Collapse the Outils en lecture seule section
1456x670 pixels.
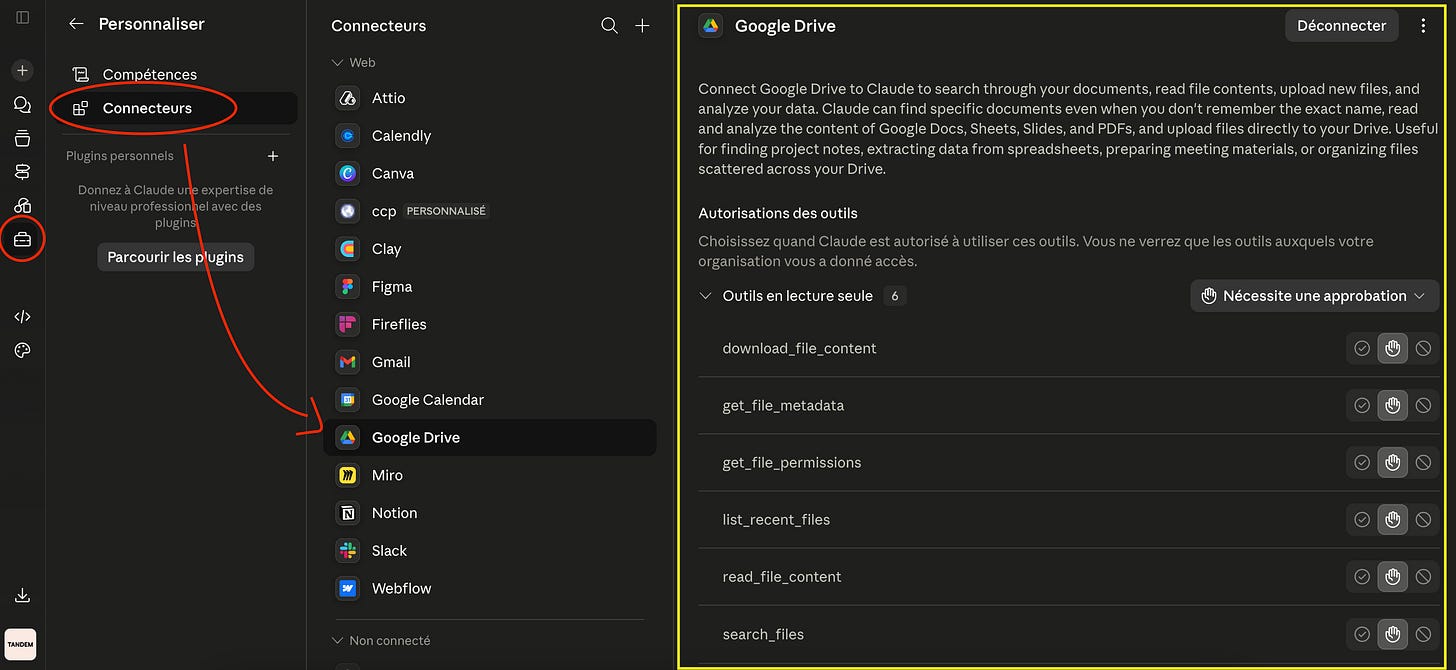click(x=705, y=296)
